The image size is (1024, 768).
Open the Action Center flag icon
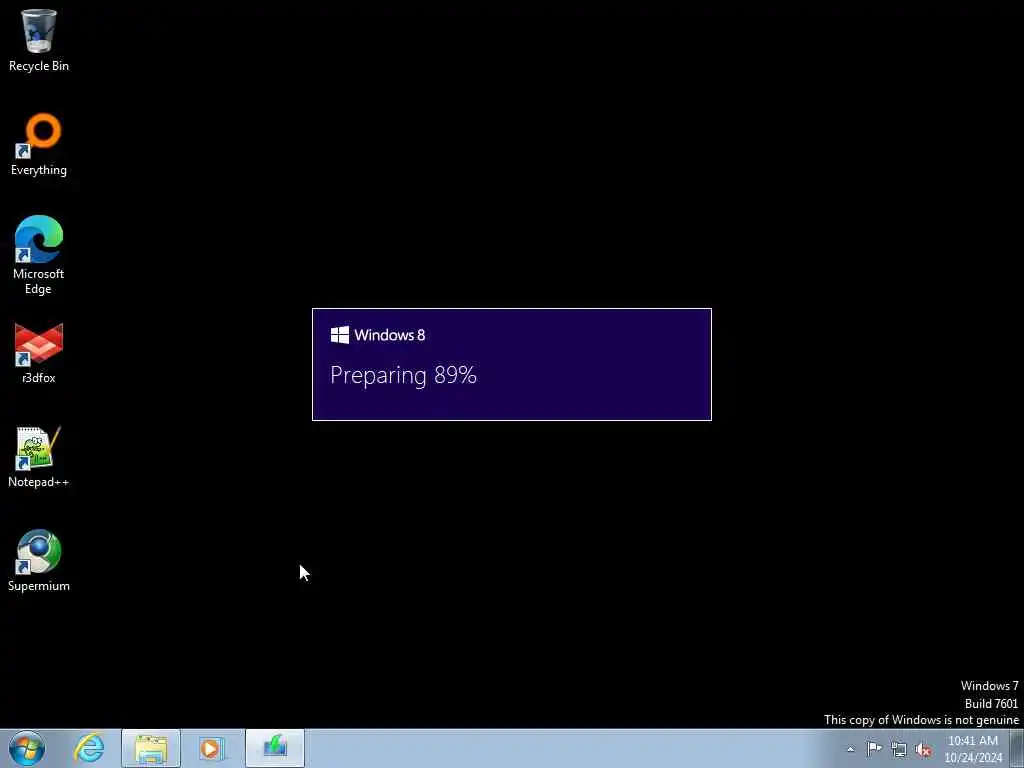874,749
